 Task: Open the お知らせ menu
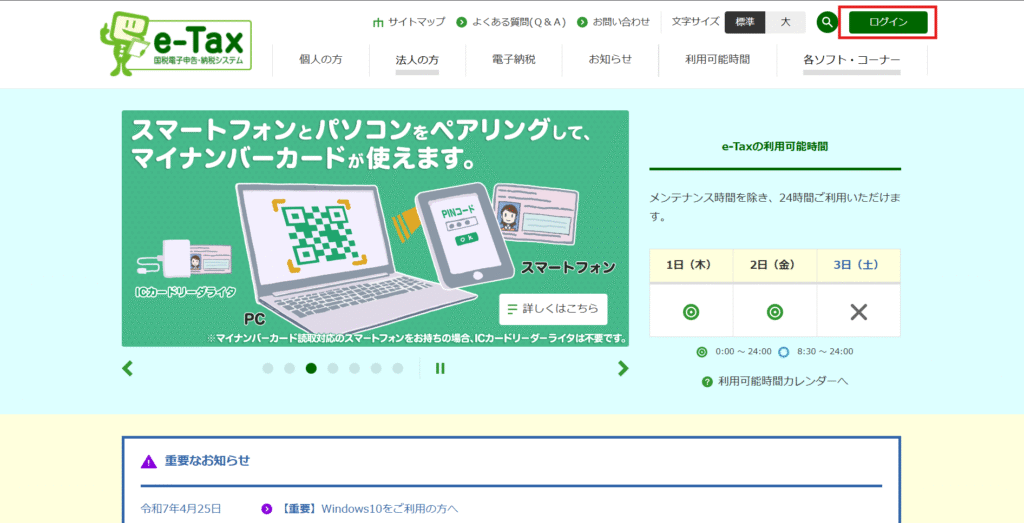point(610,60)
